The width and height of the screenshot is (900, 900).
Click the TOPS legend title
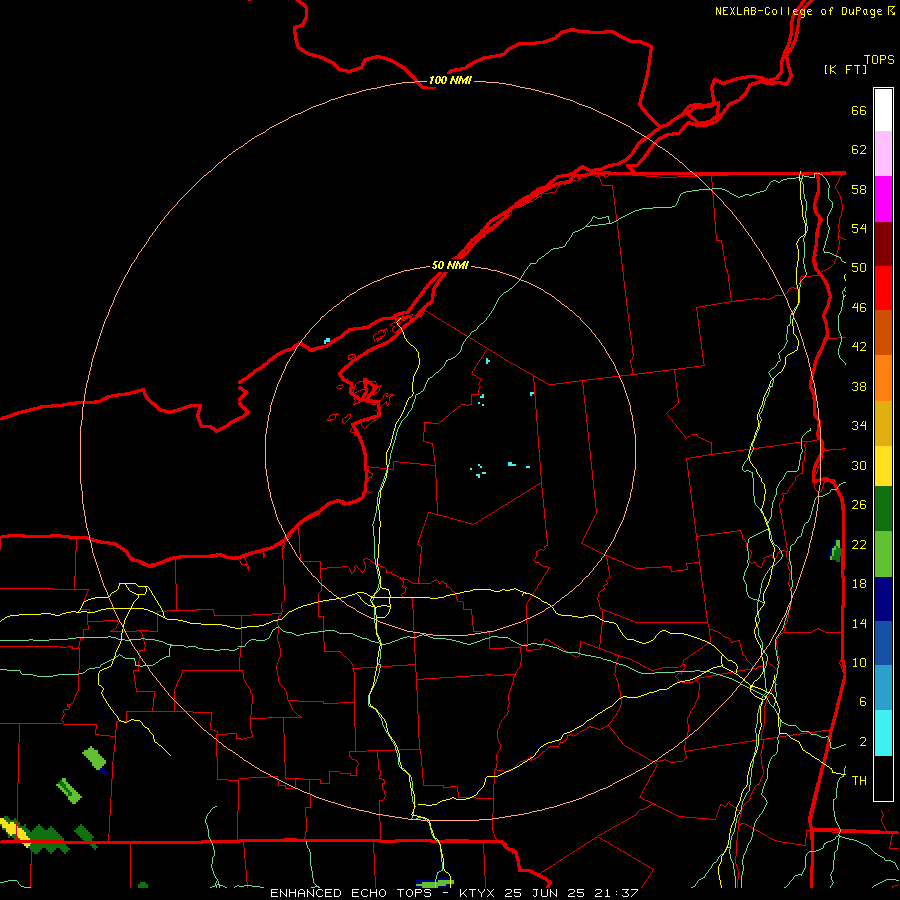[x=879, y=60]
